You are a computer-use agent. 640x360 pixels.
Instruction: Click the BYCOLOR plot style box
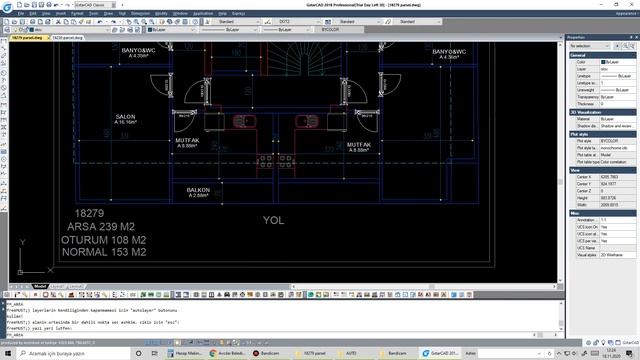(340, 30)
